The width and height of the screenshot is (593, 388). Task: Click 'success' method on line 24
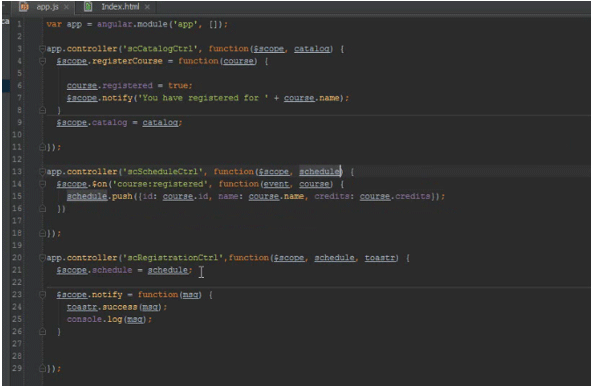point(120,307)
